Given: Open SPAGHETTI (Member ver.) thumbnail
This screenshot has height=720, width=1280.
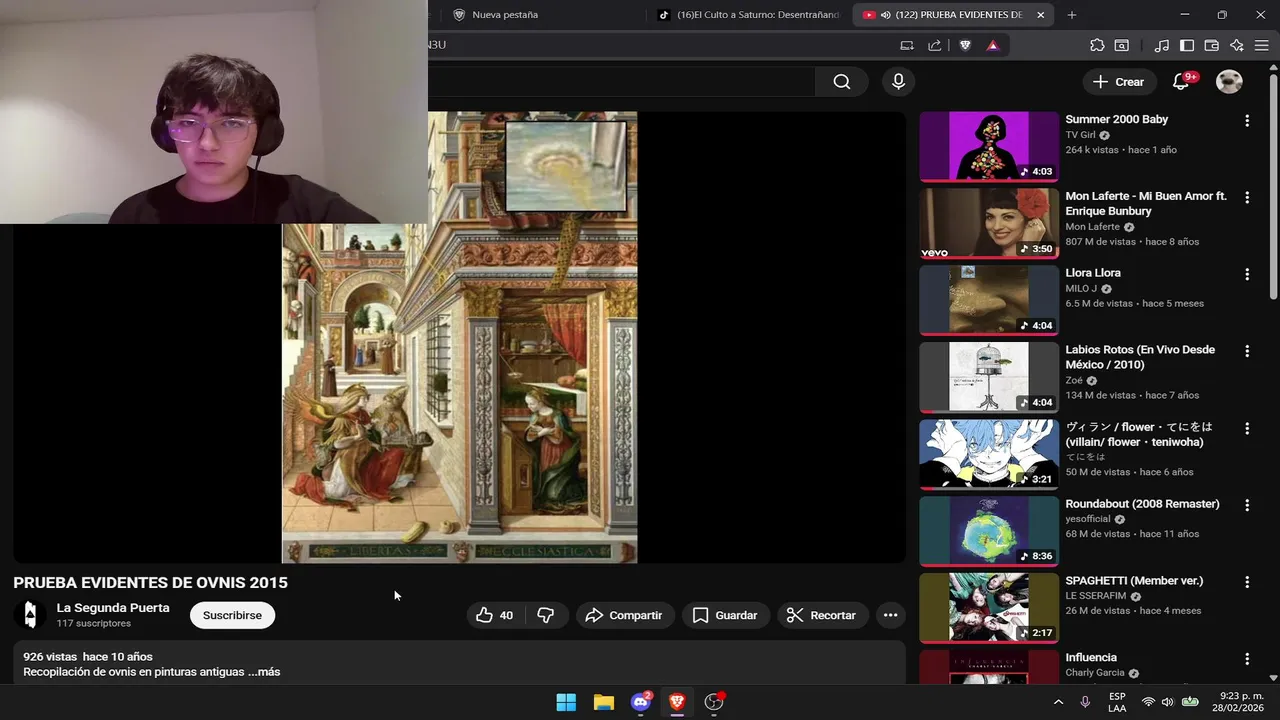Looking at the screenshot, I should (x=989, y=607).
